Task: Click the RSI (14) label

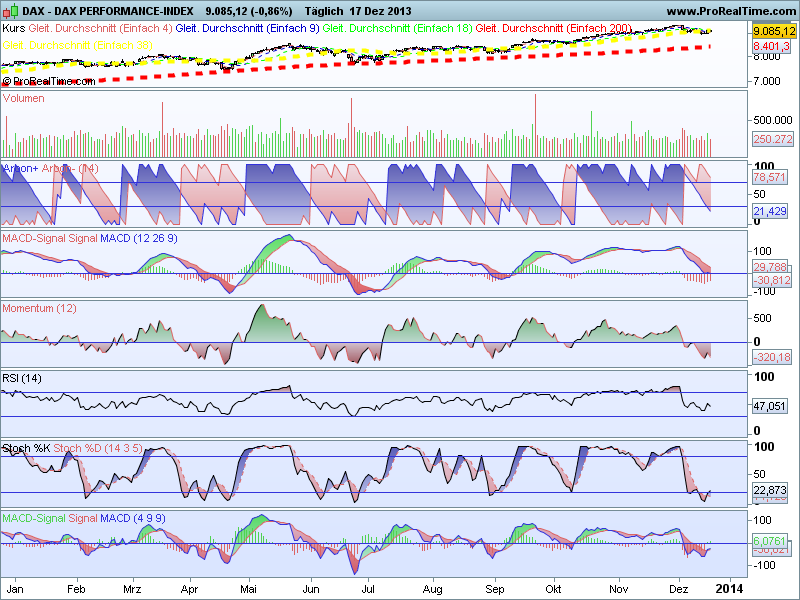Action: (x=22, y=378)
